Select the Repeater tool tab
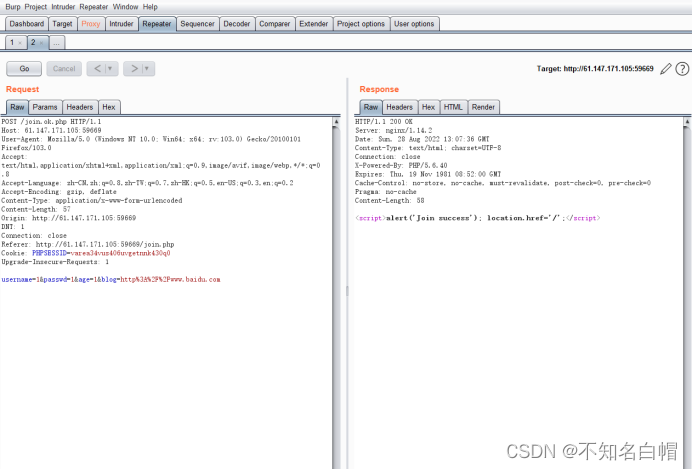Image resolution: width=692 pixels, height=470 pixels. click(157, 24)
